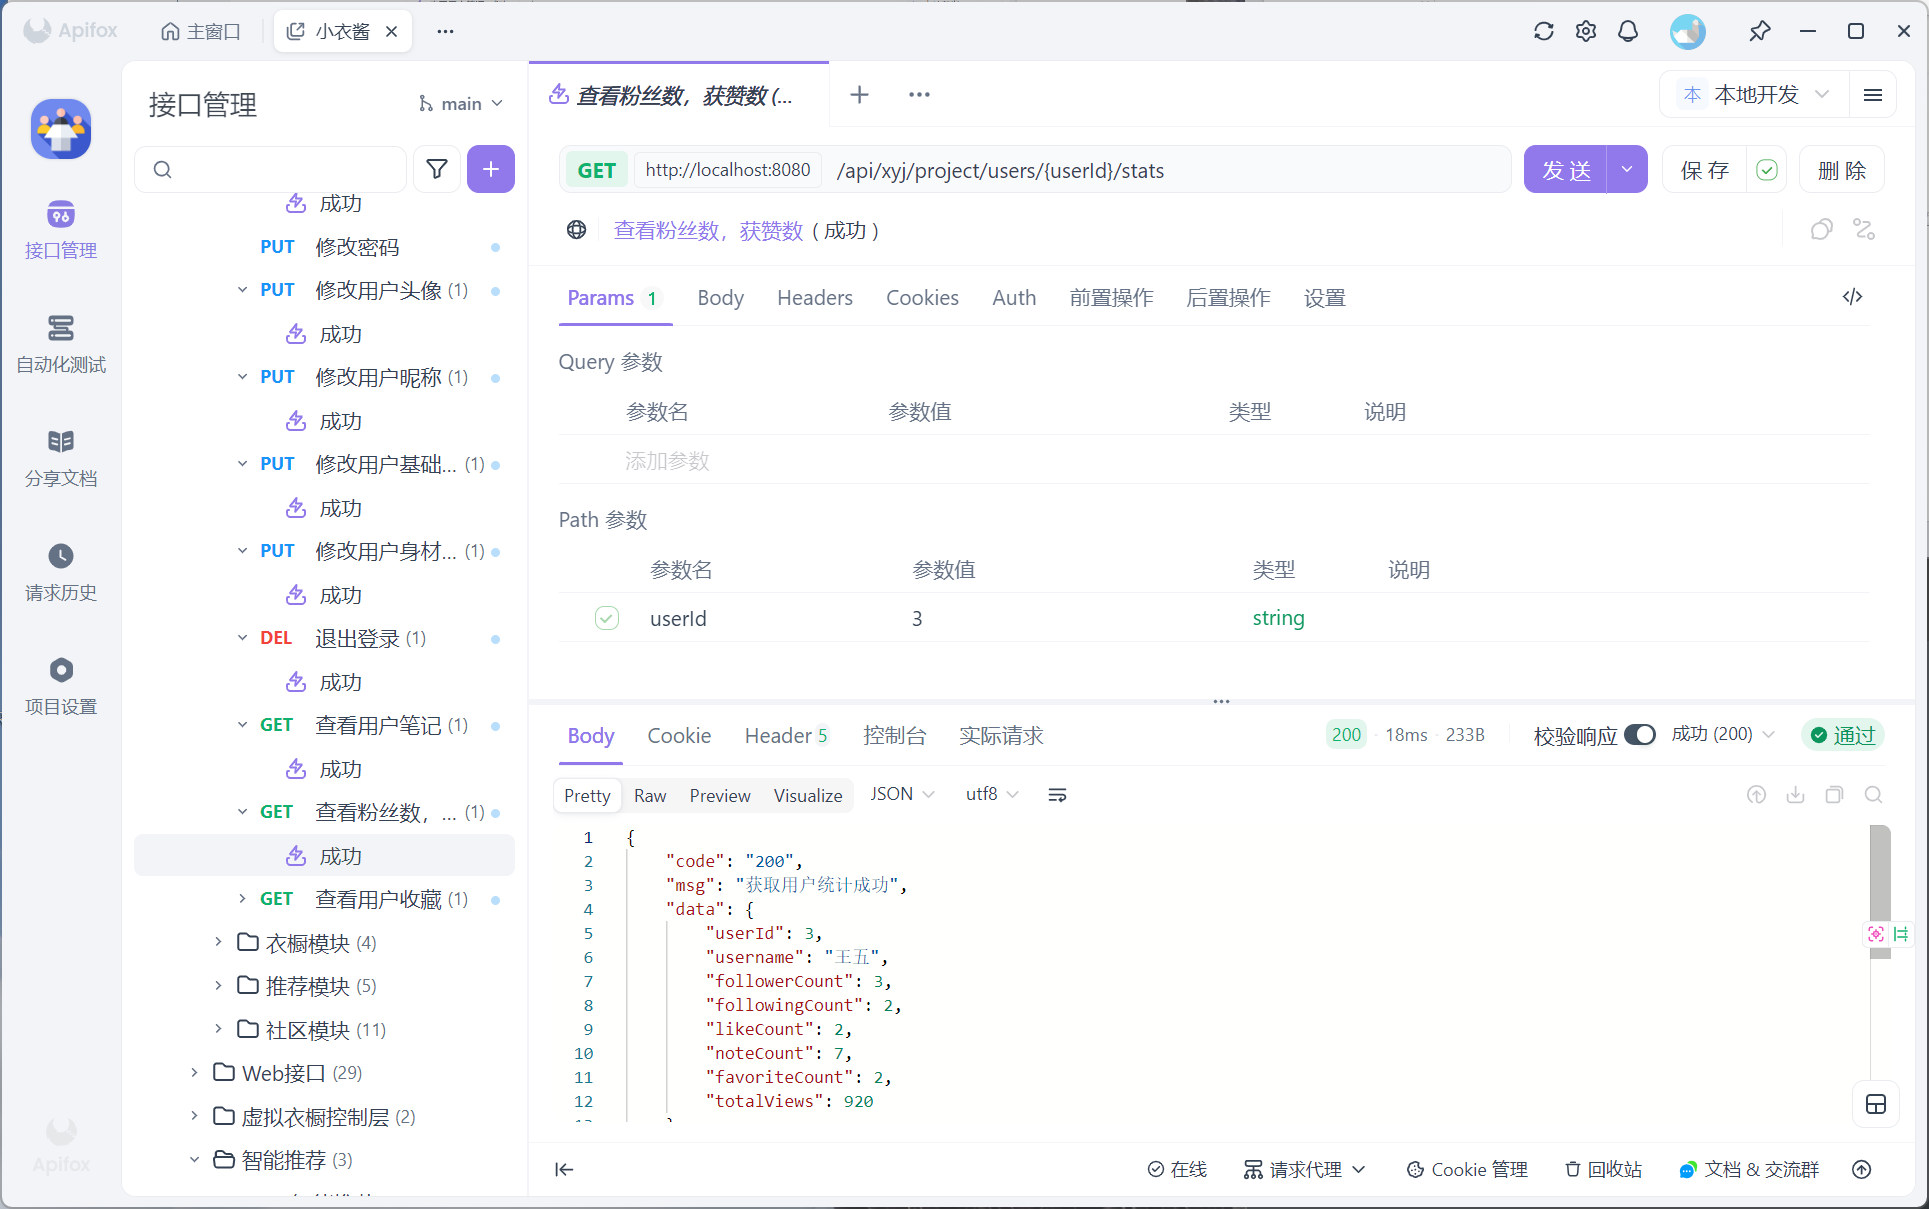1929x1209 pixels.
Task: Switch to the 控制台 response tab
Action: tap(894, 736)
